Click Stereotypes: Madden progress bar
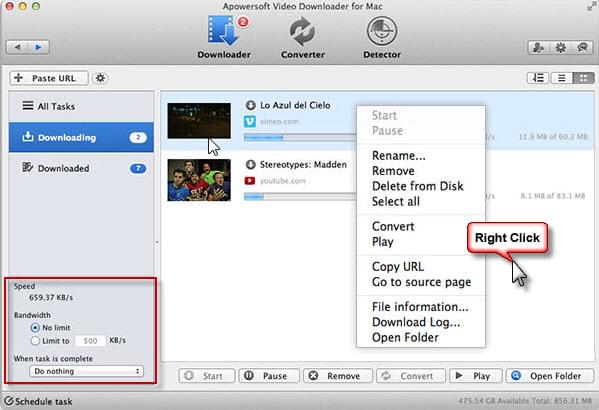This screenshot has height=410, width=599. [300, 196]
